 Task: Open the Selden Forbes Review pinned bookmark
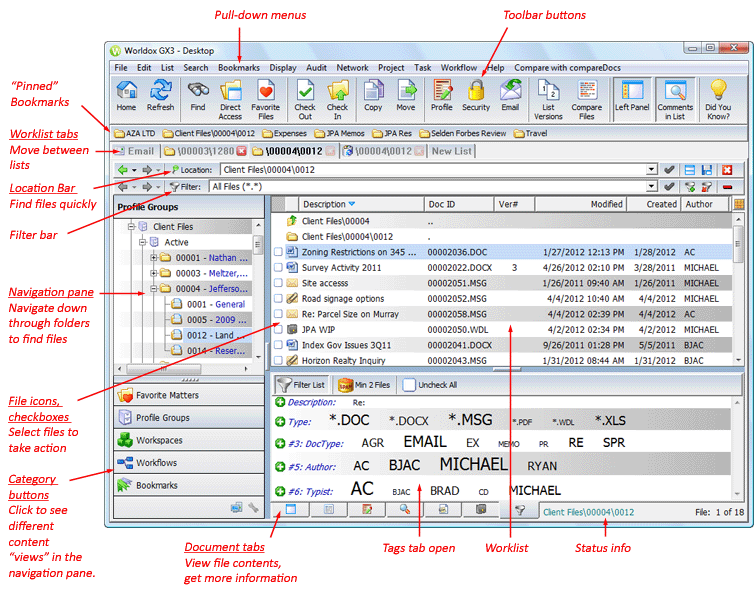click(463, 133)
